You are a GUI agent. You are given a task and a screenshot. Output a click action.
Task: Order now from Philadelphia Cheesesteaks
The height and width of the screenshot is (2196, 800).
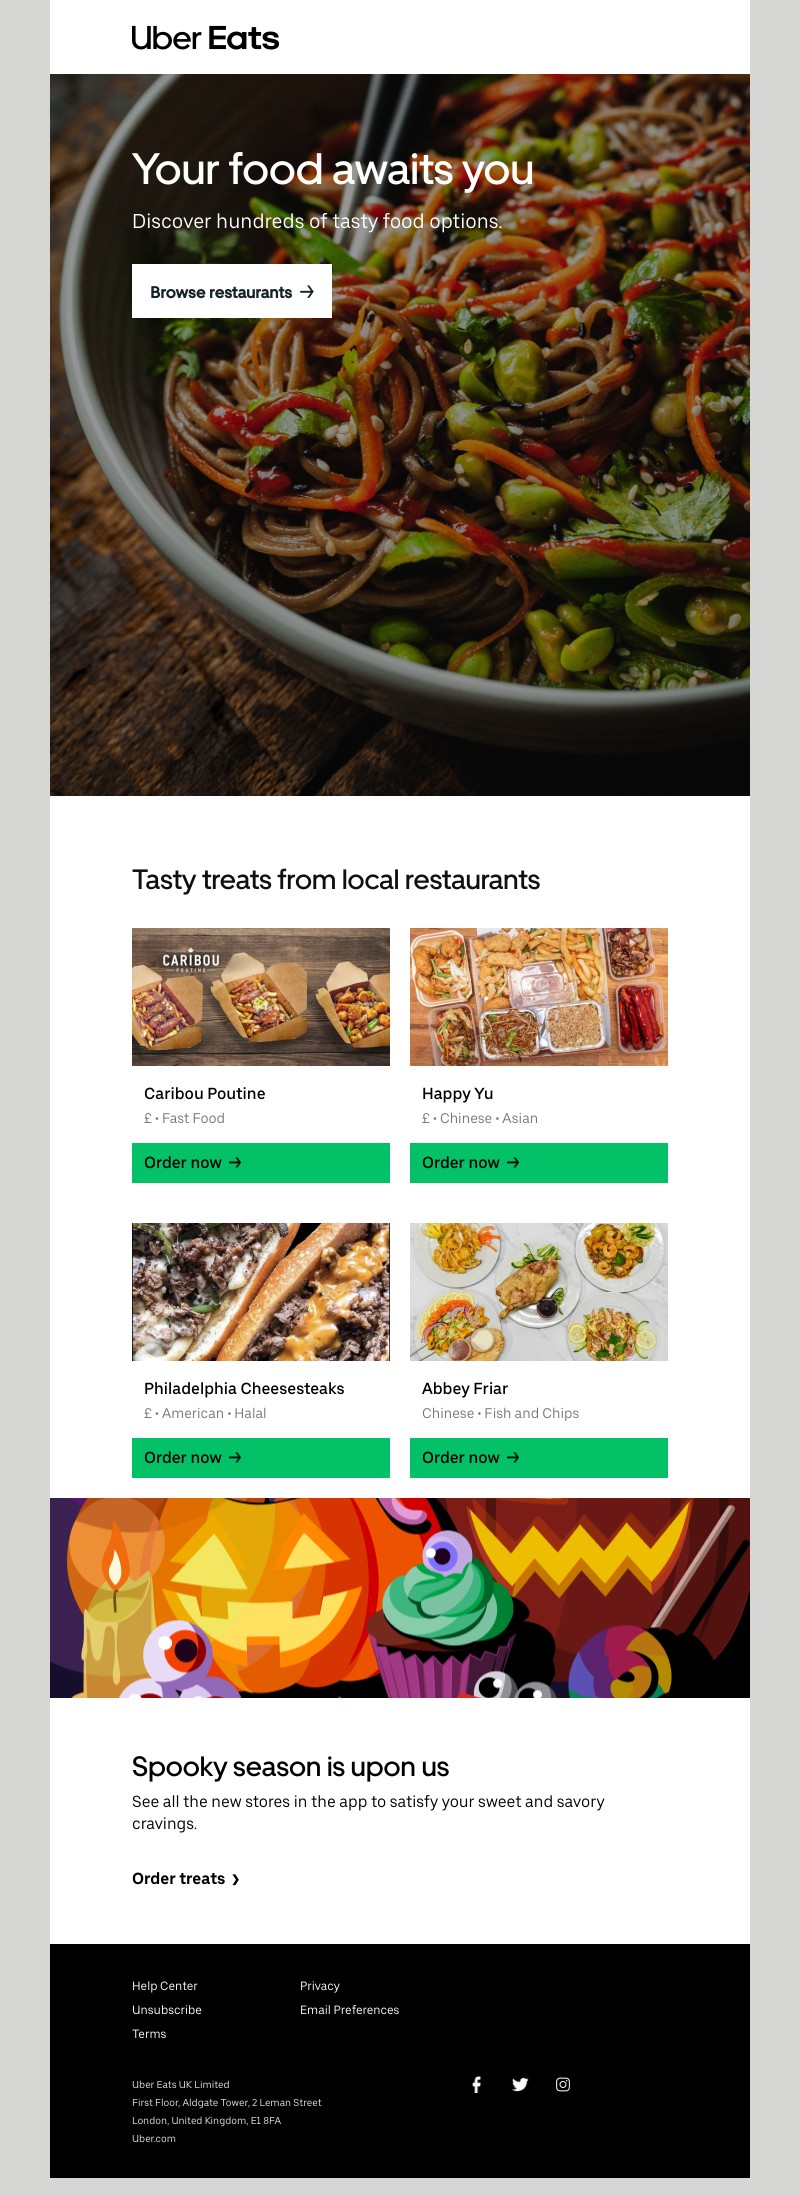tap(261, 1457)
